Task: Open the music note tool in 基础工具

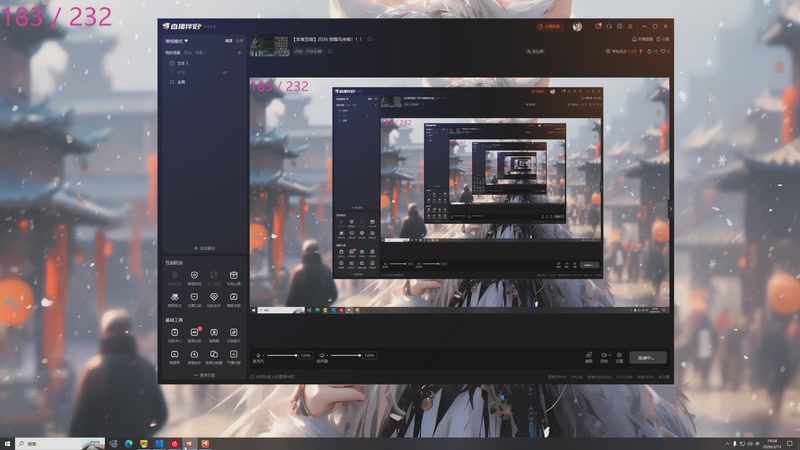Action: pos(233,333)
